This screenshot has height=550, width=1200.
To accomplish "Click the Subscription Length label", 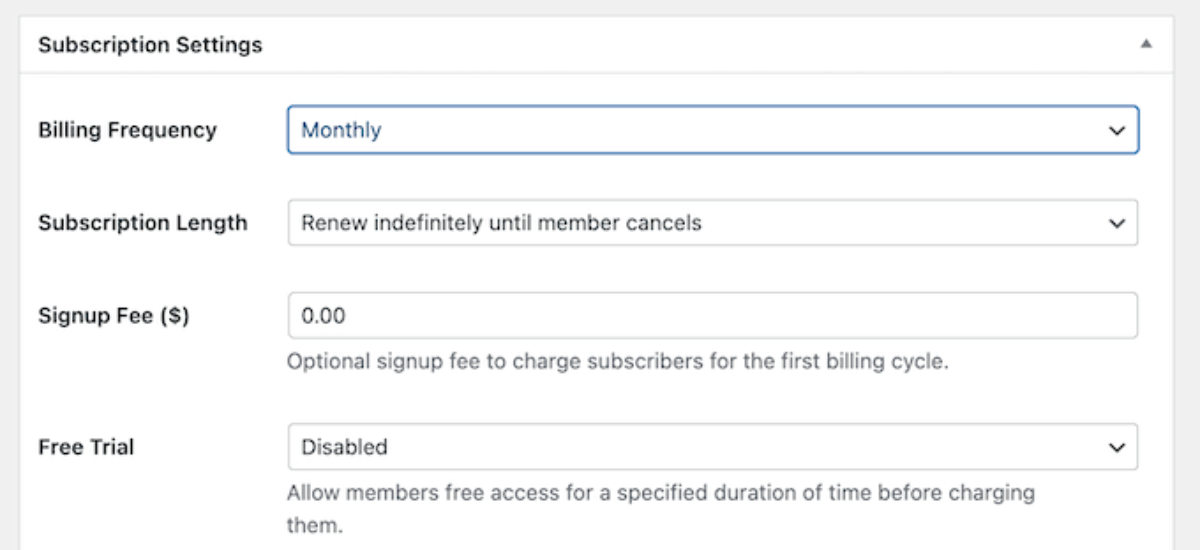I will point(142,223).
